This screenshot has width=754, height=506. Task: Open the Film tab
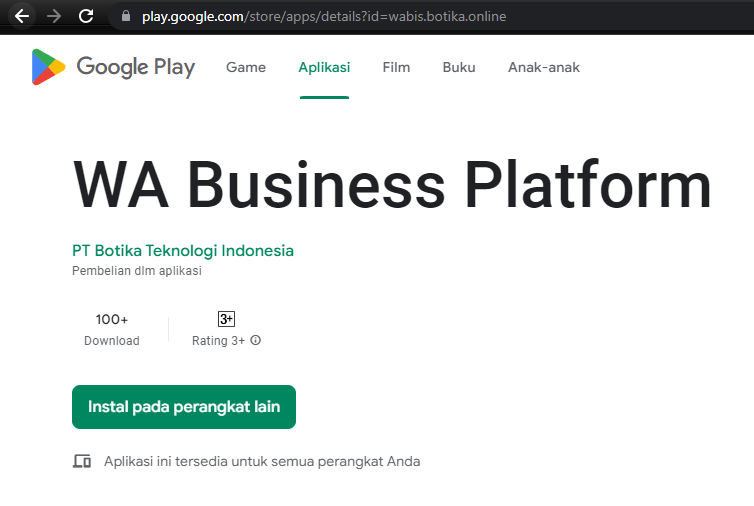click(x=396, y=67)
